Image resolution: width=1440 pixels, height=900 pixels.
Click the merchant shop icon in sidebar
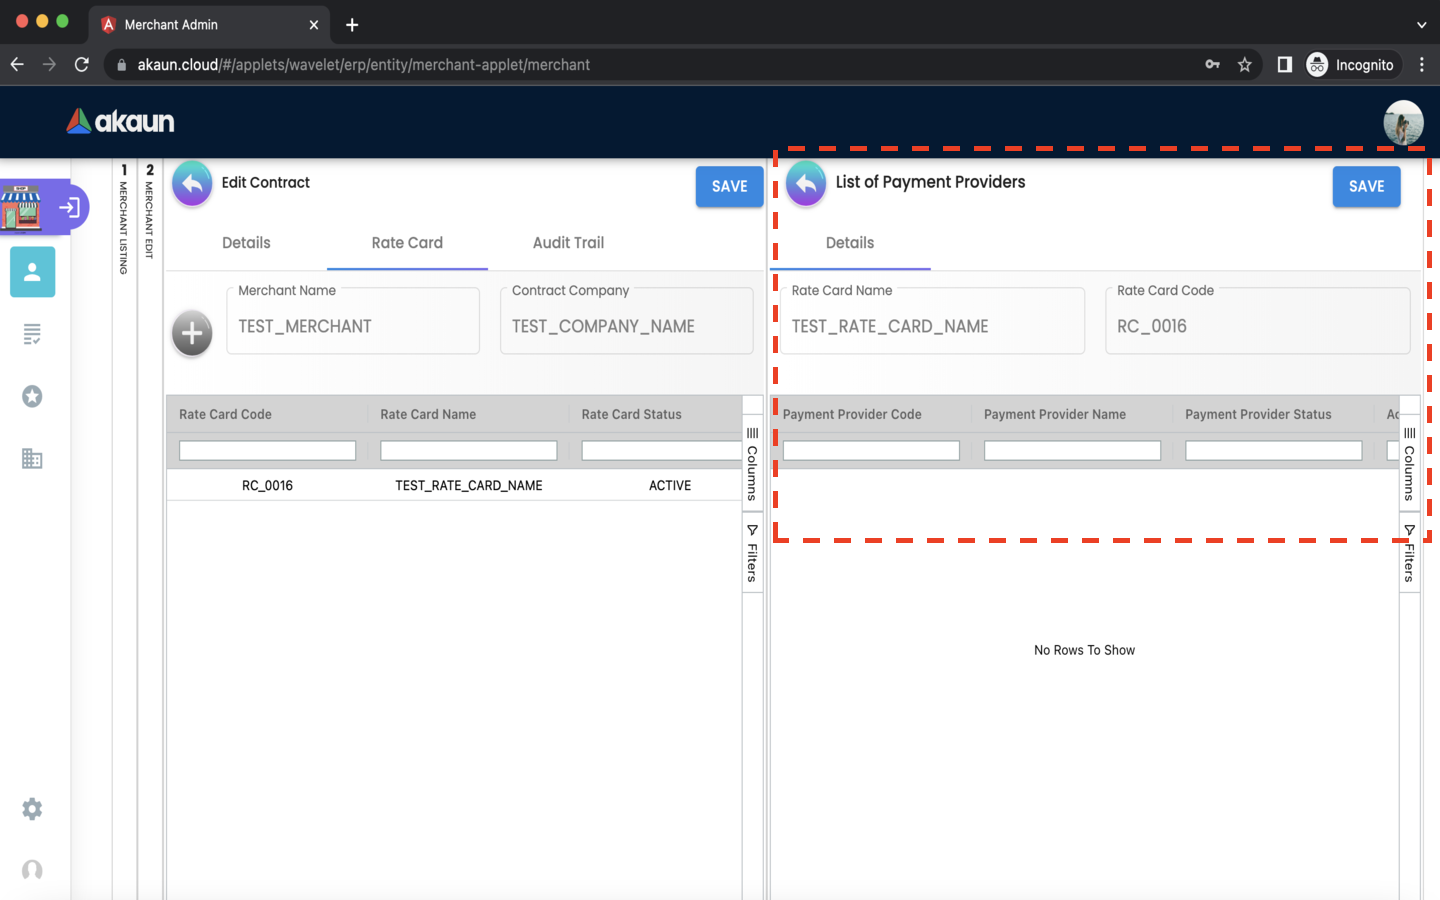click(x=22, y=207)
